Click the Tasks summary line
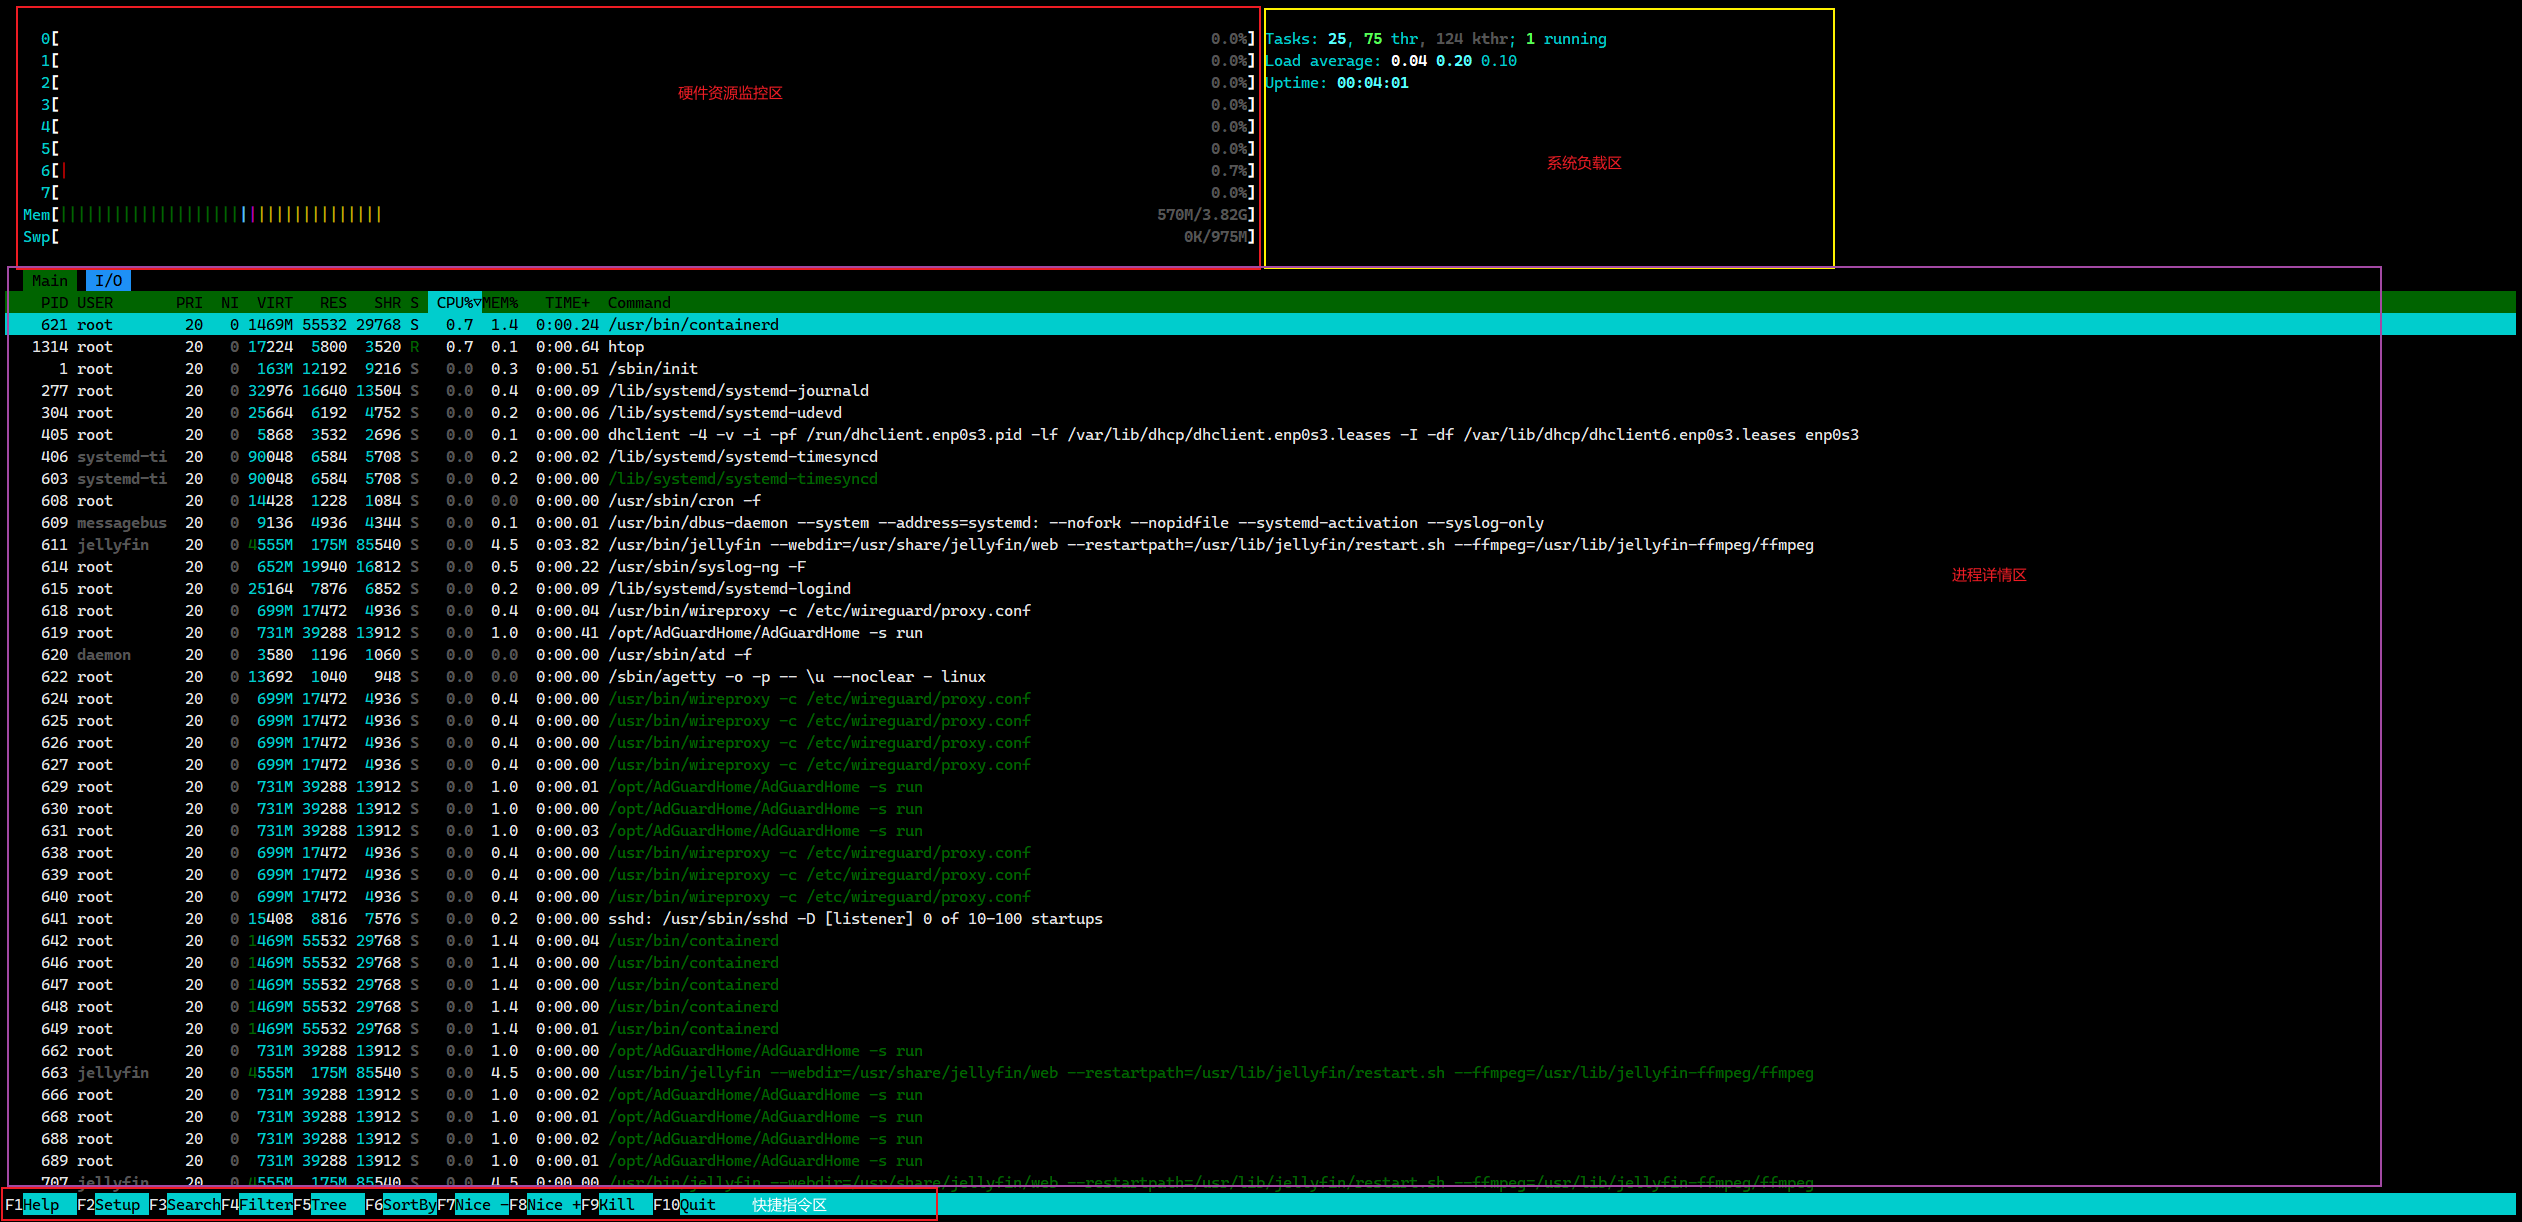 (x=1436, y=39)
